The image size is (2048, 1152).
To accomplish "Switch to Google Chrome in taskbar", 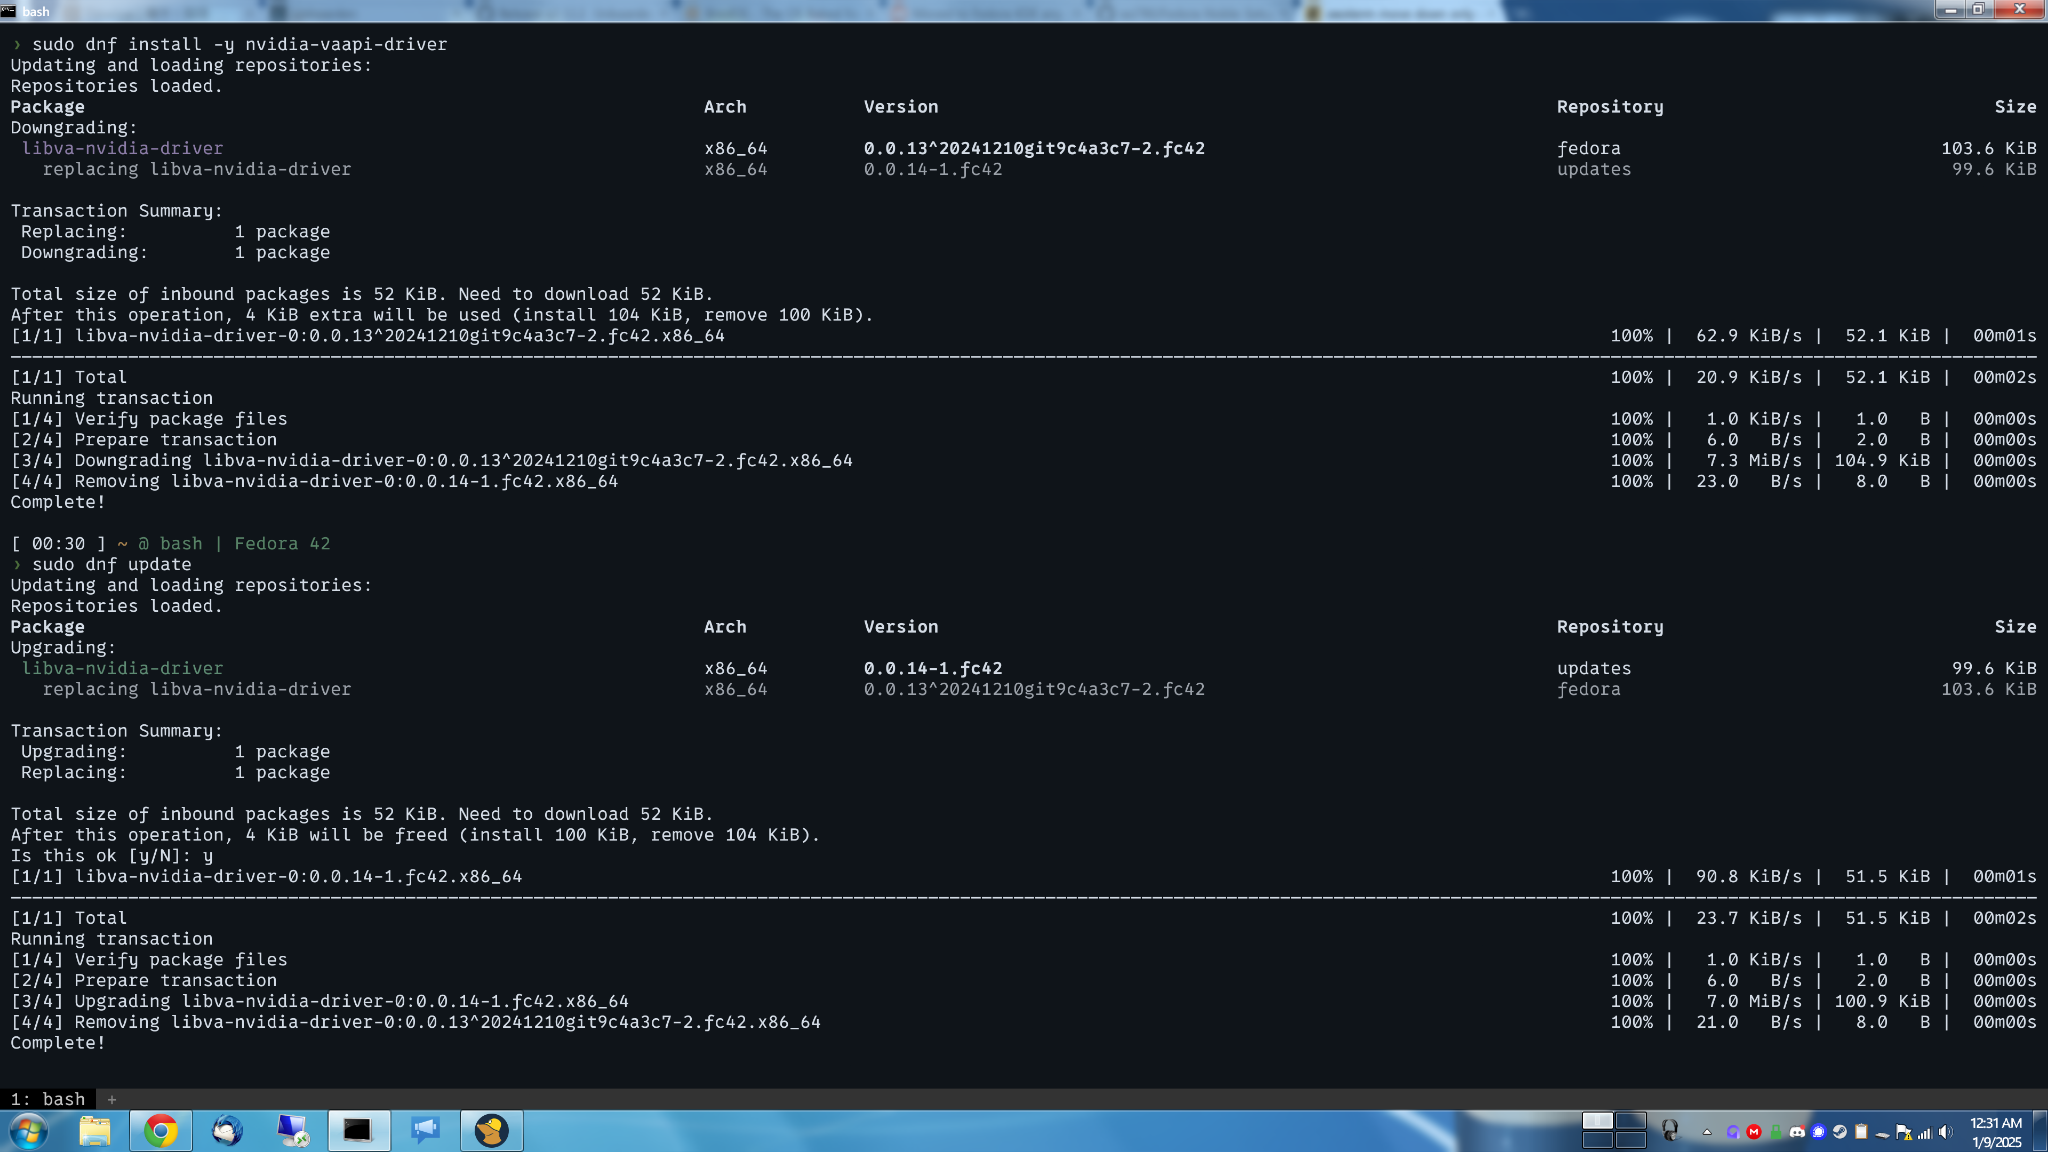I will (161, 1131).
